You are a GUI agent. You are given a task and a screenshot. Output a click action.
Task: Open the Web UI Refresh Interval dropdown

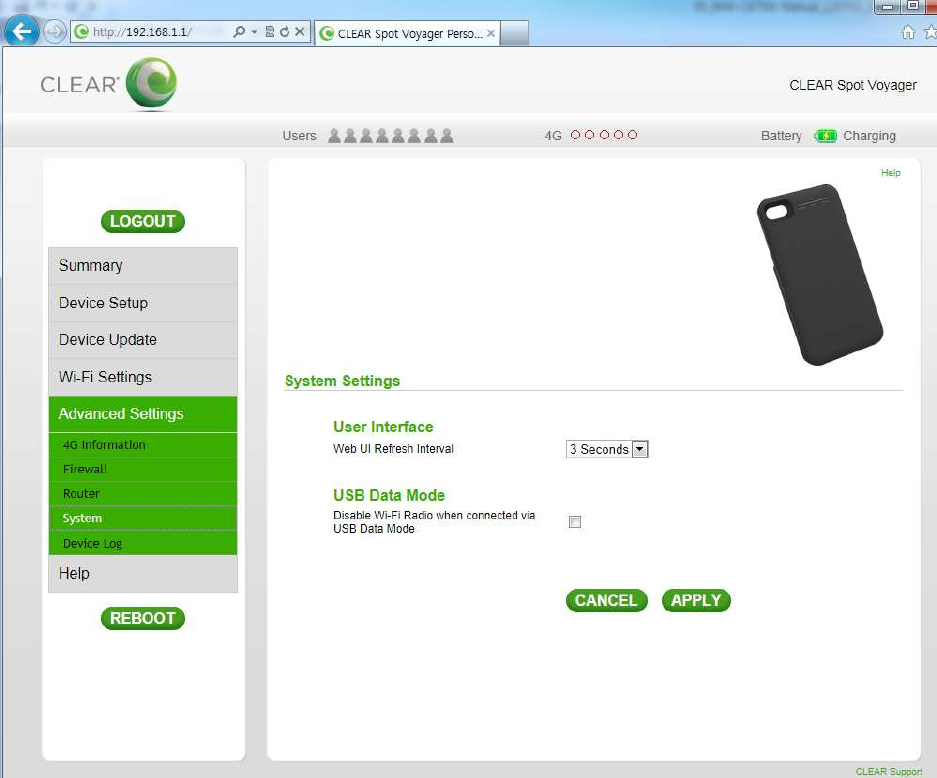point(607,449)
